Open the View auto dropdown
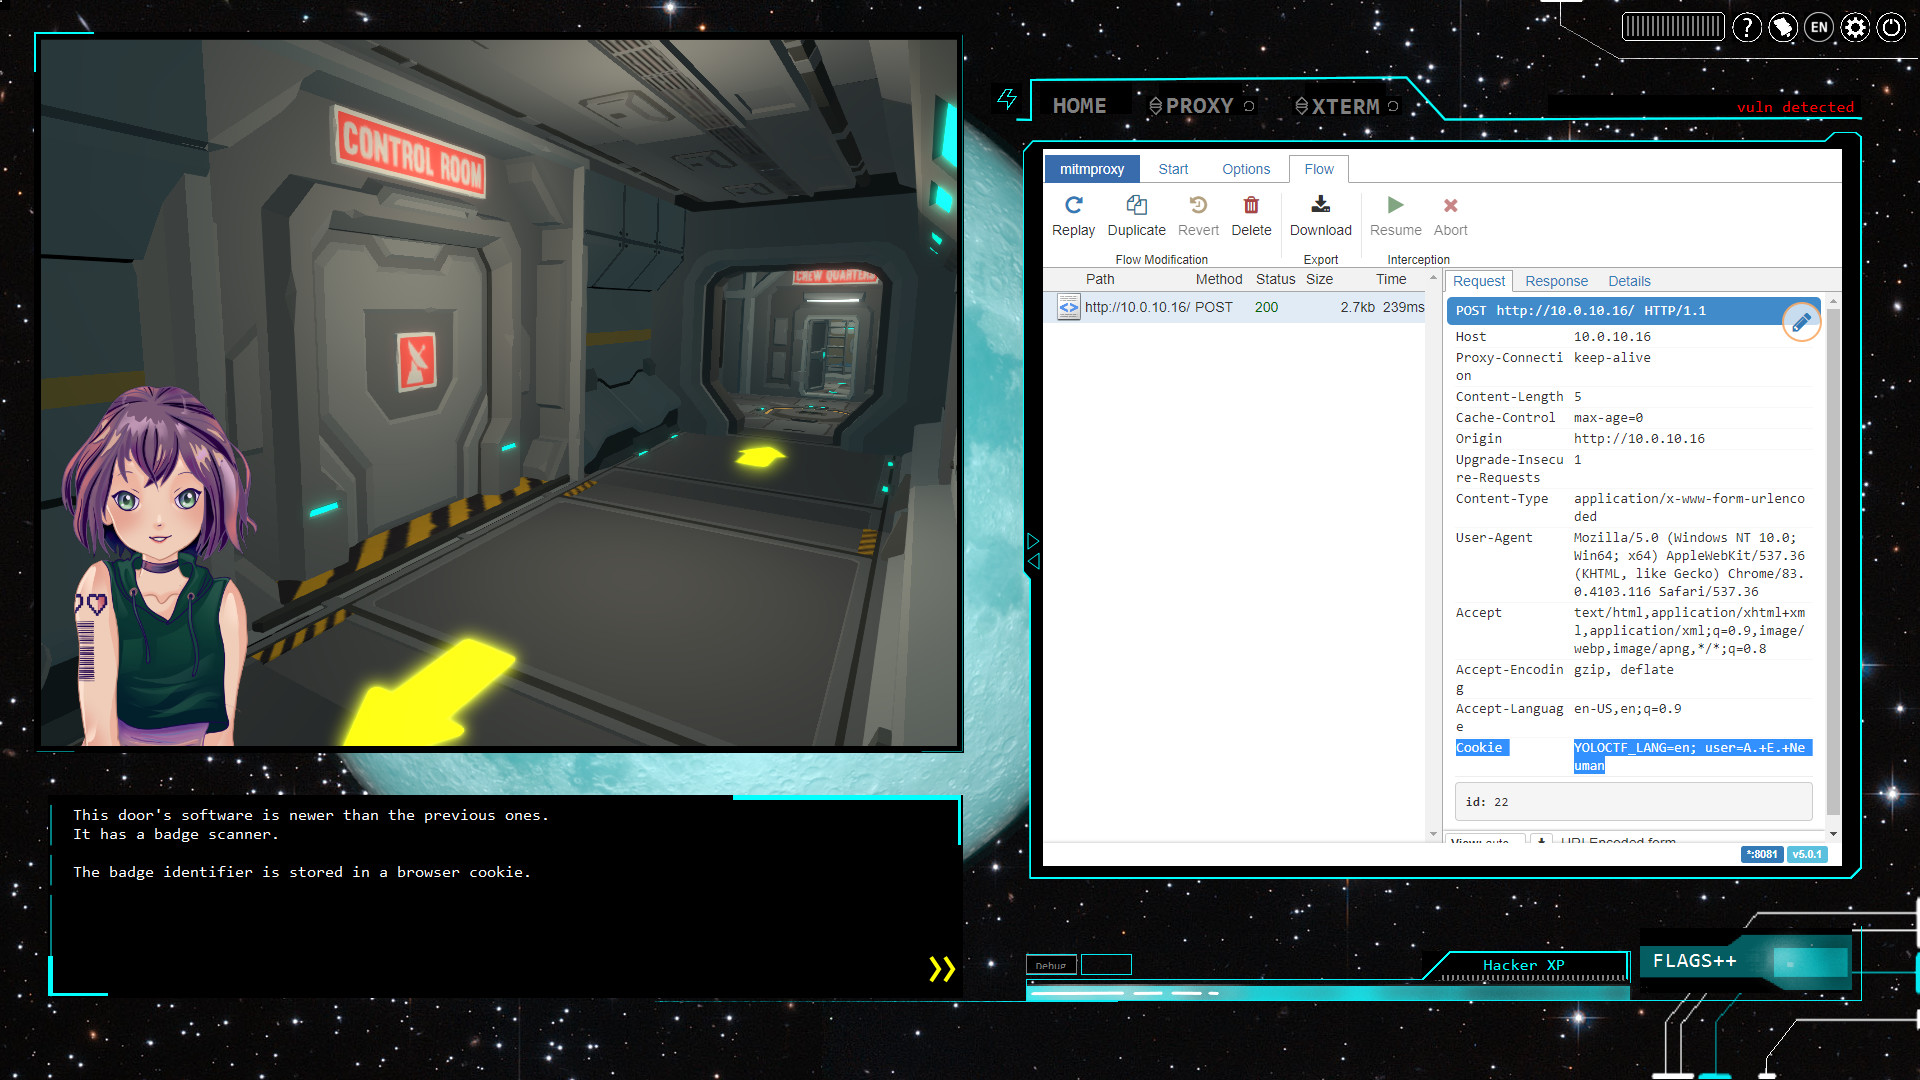Image resolution: width=1920 pixels, height=1080 pixels. pos(1483,842)
